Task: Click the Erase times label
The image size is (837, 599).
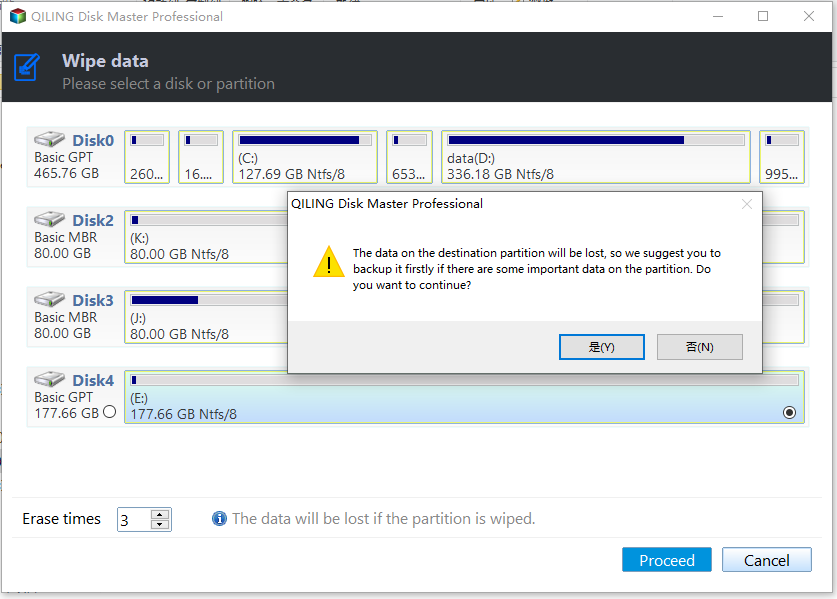Action: (61, 519)
